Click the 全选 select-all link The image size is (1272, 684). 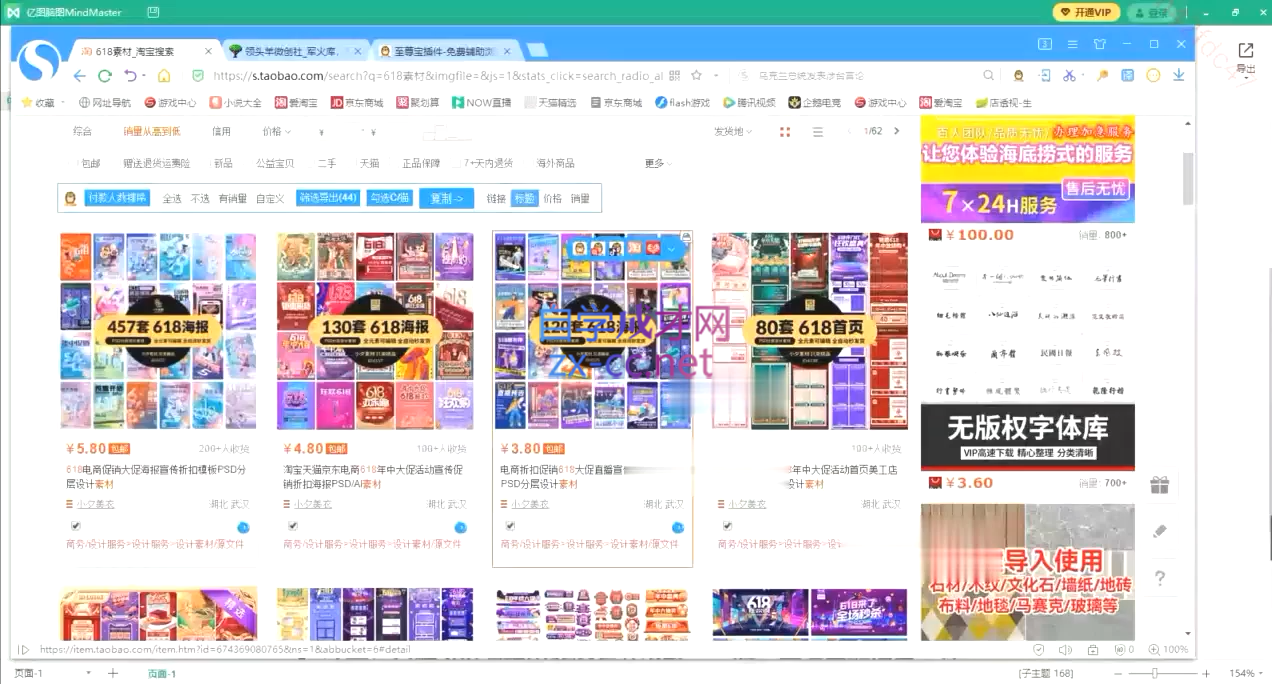[x=172, y=198]
